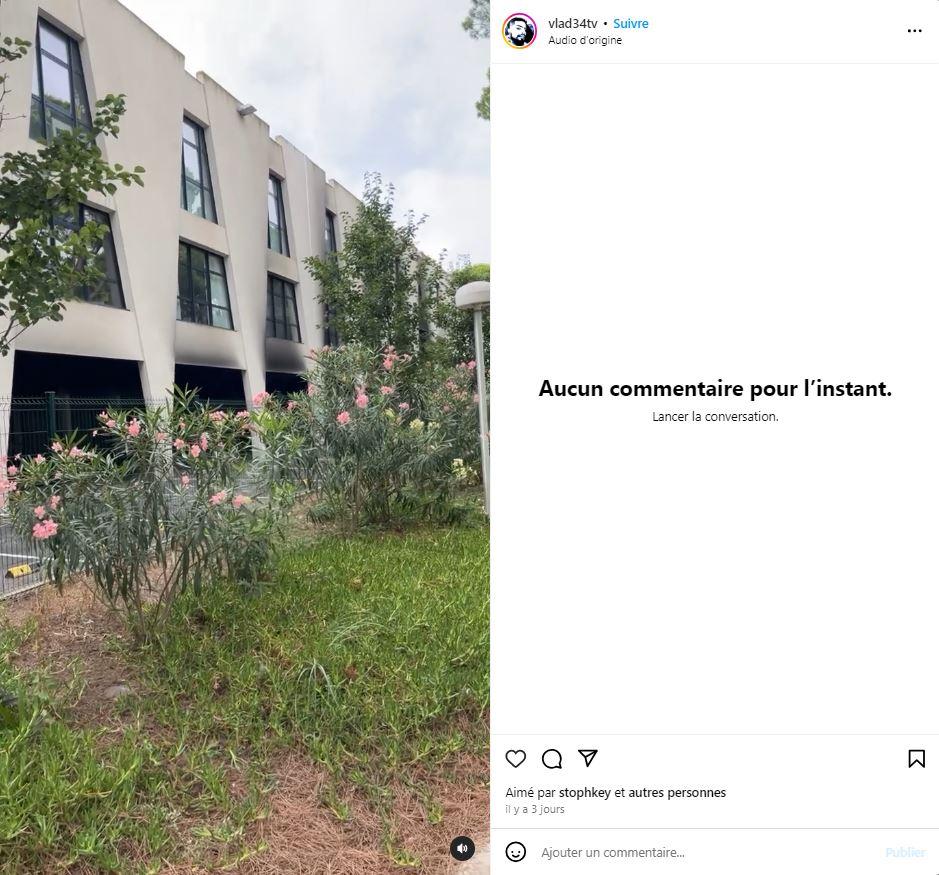Open comments via speech bubble icon
This screenshot has height=875, width=939.
(x=552, y=759)
